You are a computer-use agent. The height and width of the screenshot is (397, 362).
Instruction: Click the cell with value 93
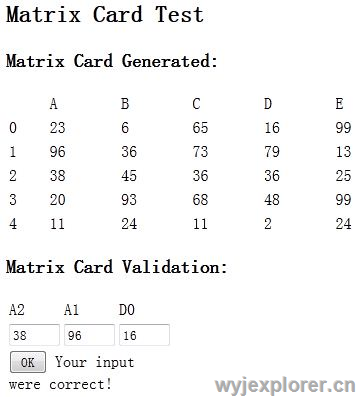point(129,200)
